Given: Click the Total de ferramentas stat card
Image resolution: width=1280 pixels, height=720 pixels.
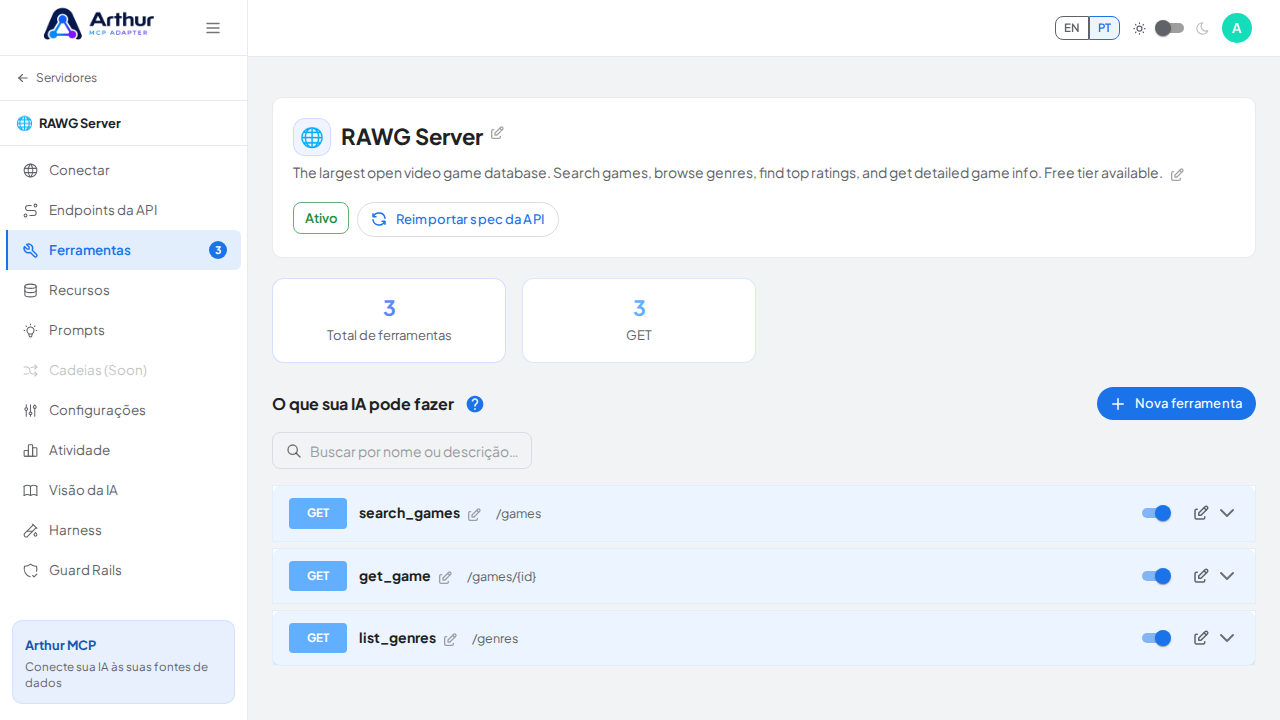Looking at the screenshot, I should pos(389,320).
